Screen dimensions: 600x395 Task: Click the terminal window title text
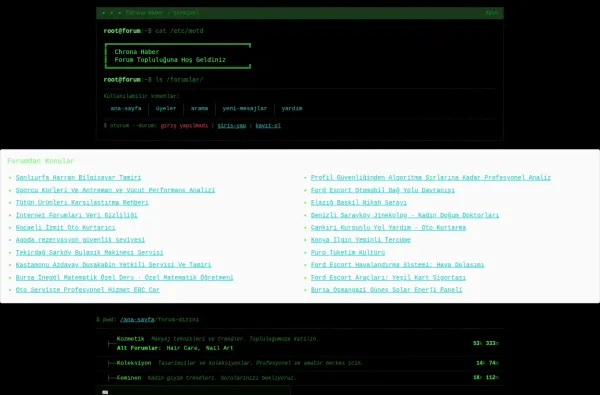(162, 13)
